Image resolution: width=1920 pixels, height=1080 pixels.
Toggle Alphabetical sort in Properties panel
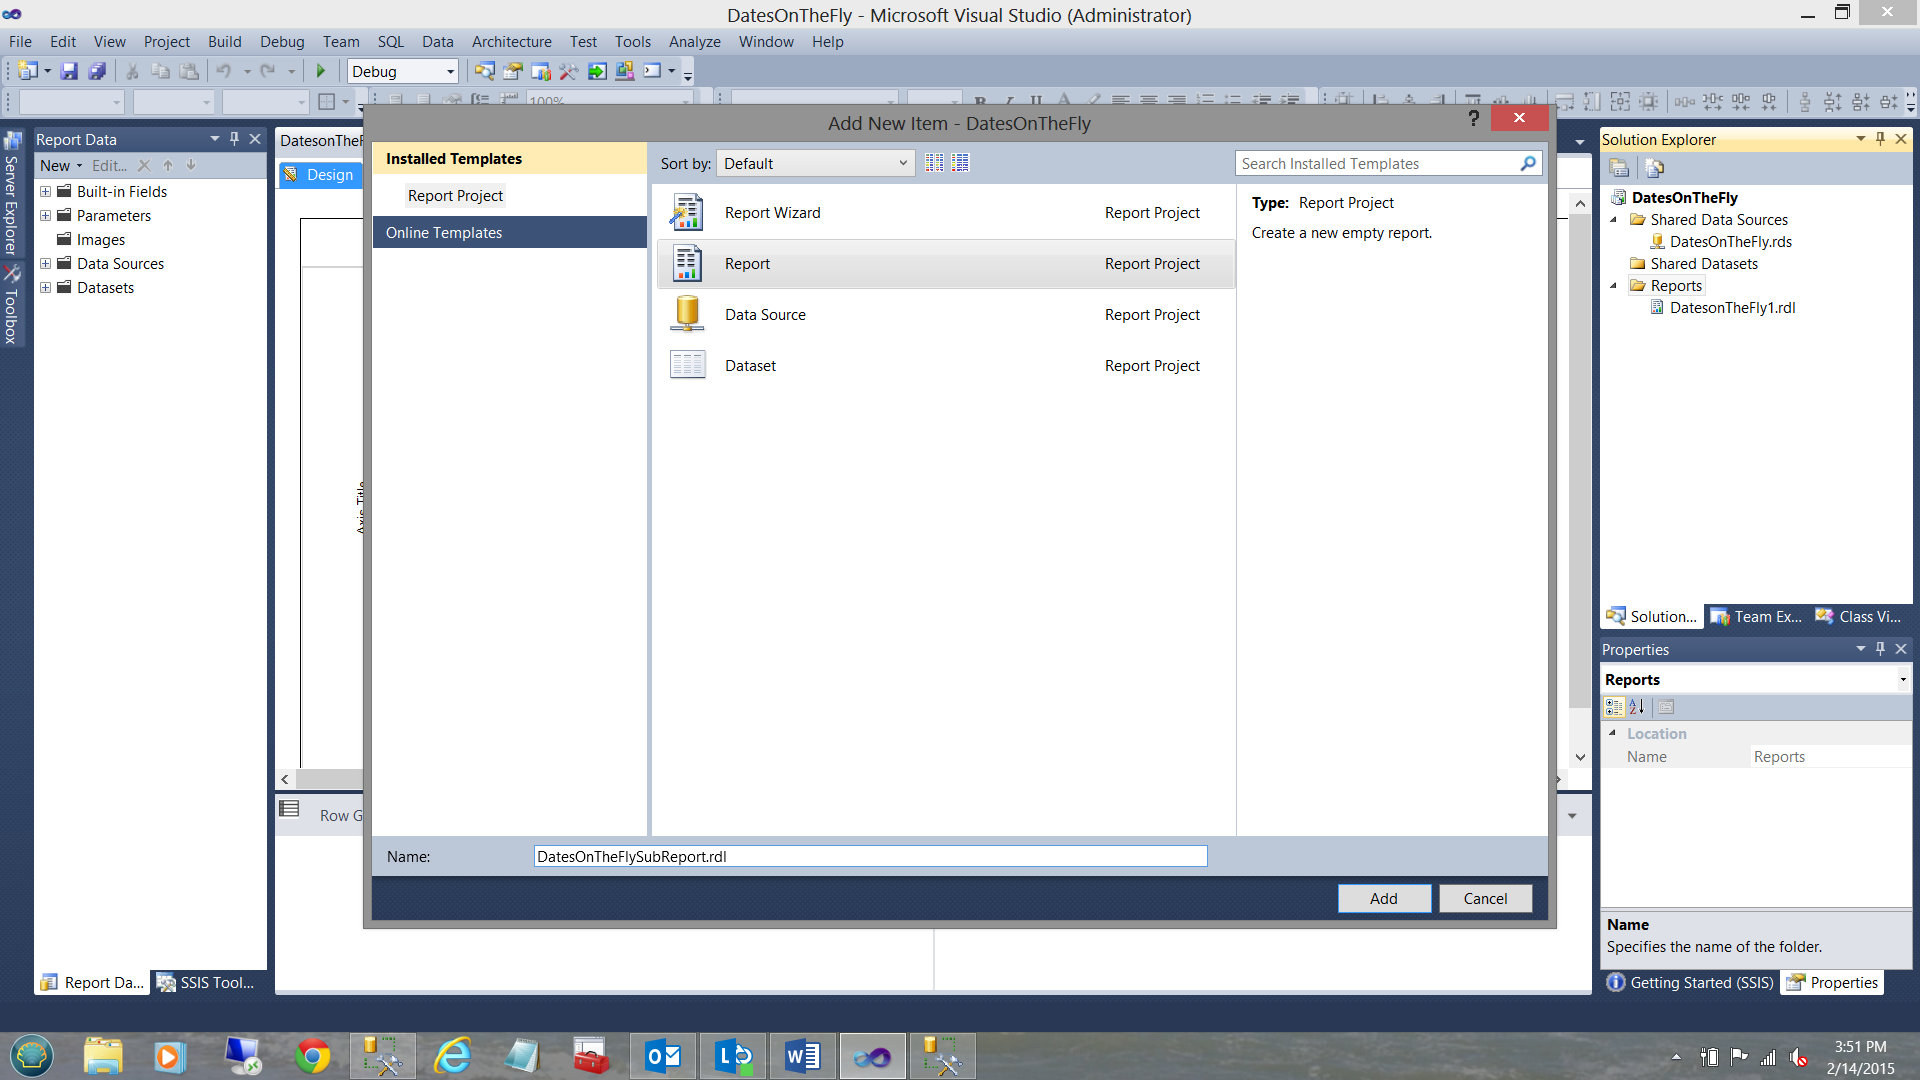[1637, 707]
